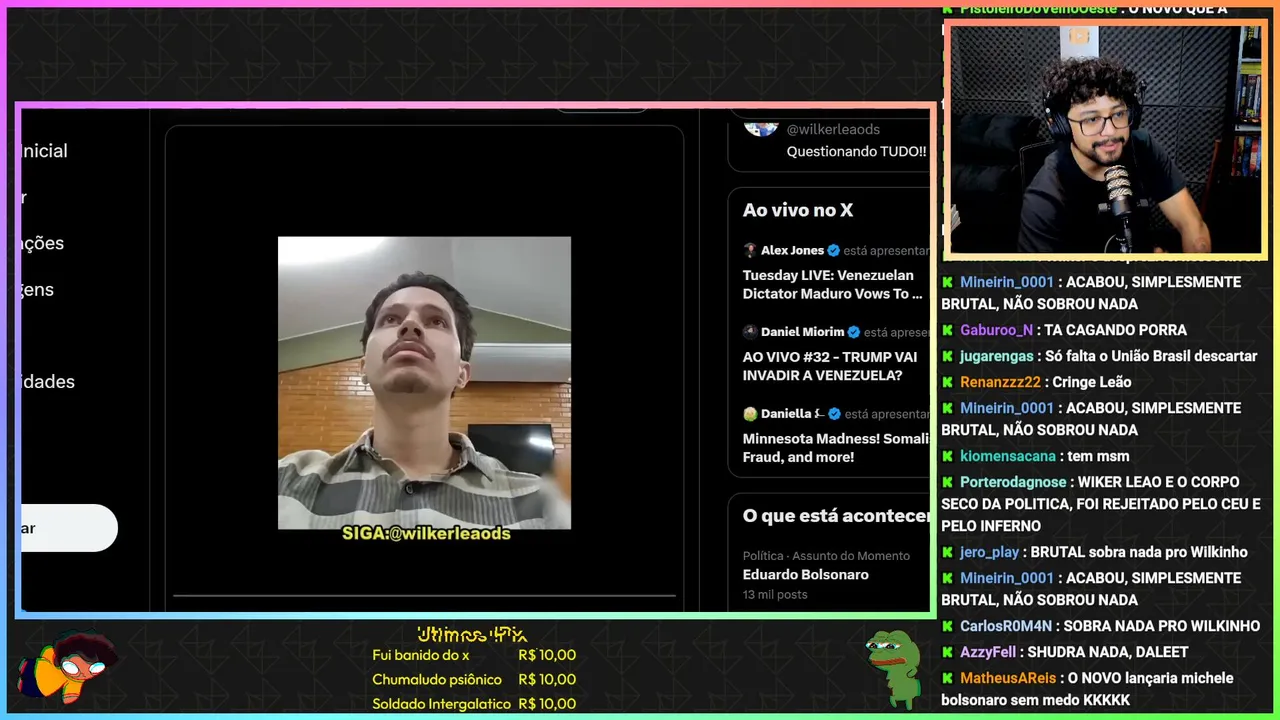Image resolution: width=1280 pixels, height=720 pixels.
Task: Click Kick badge beside AzzyFell
Action: point(948,652)
